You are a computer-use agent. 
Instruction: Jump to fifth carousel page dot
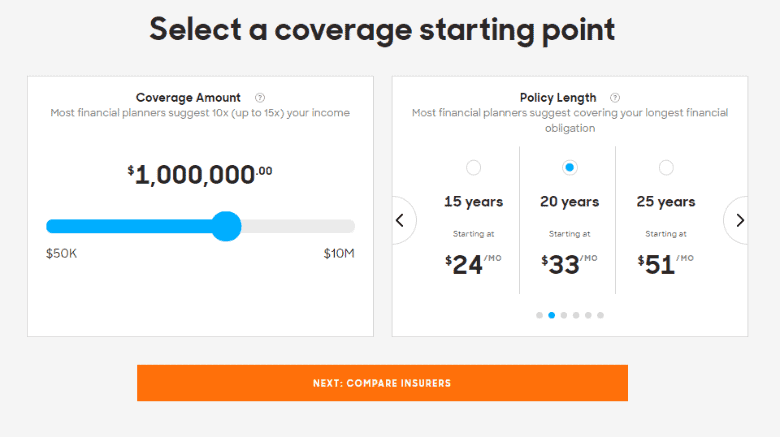click(x=588, y=315)
